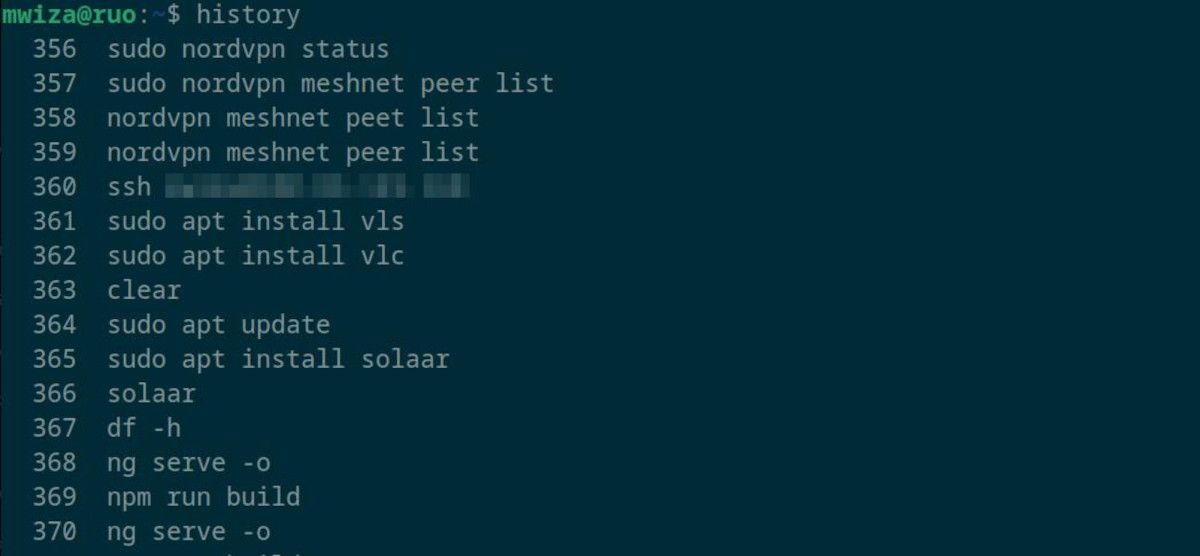Click the 'npm run build' command
The height and width of the screenshot is (556, 1200).
pyautogui.click(x=204, y=497)
